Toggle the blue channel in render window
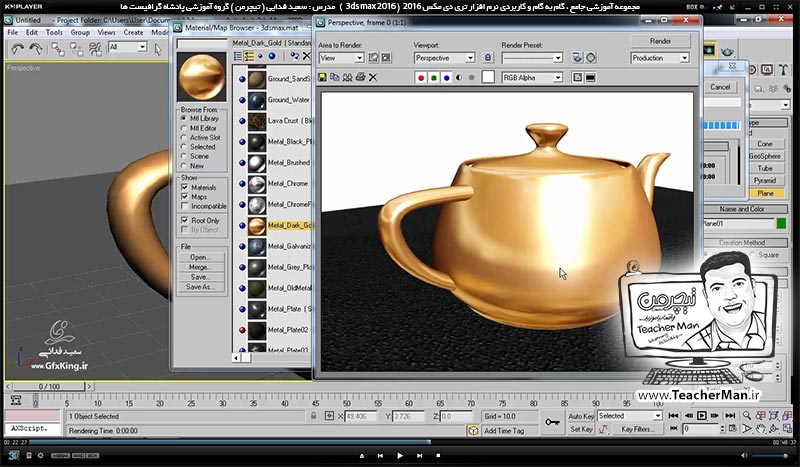Screen dimensions: 800x467 click(446, 78)
